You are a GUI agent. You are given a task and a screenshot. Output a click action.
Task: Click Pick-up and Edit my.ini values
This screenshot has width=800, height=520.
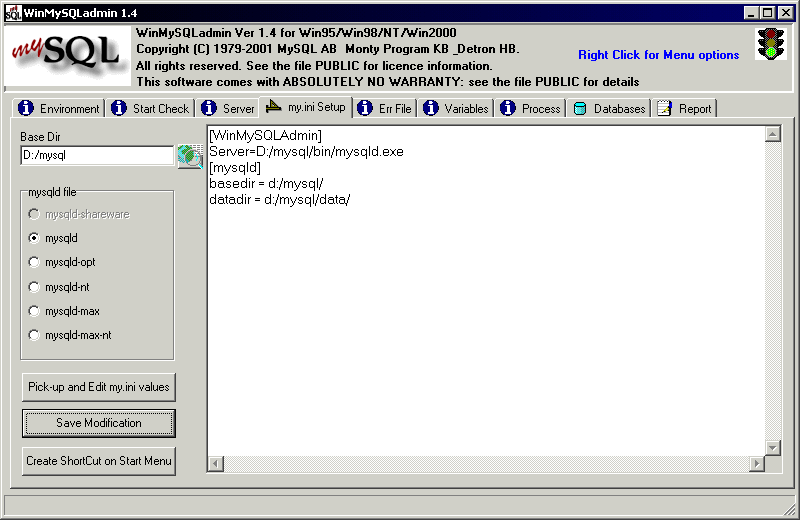(x=98, y=387)
